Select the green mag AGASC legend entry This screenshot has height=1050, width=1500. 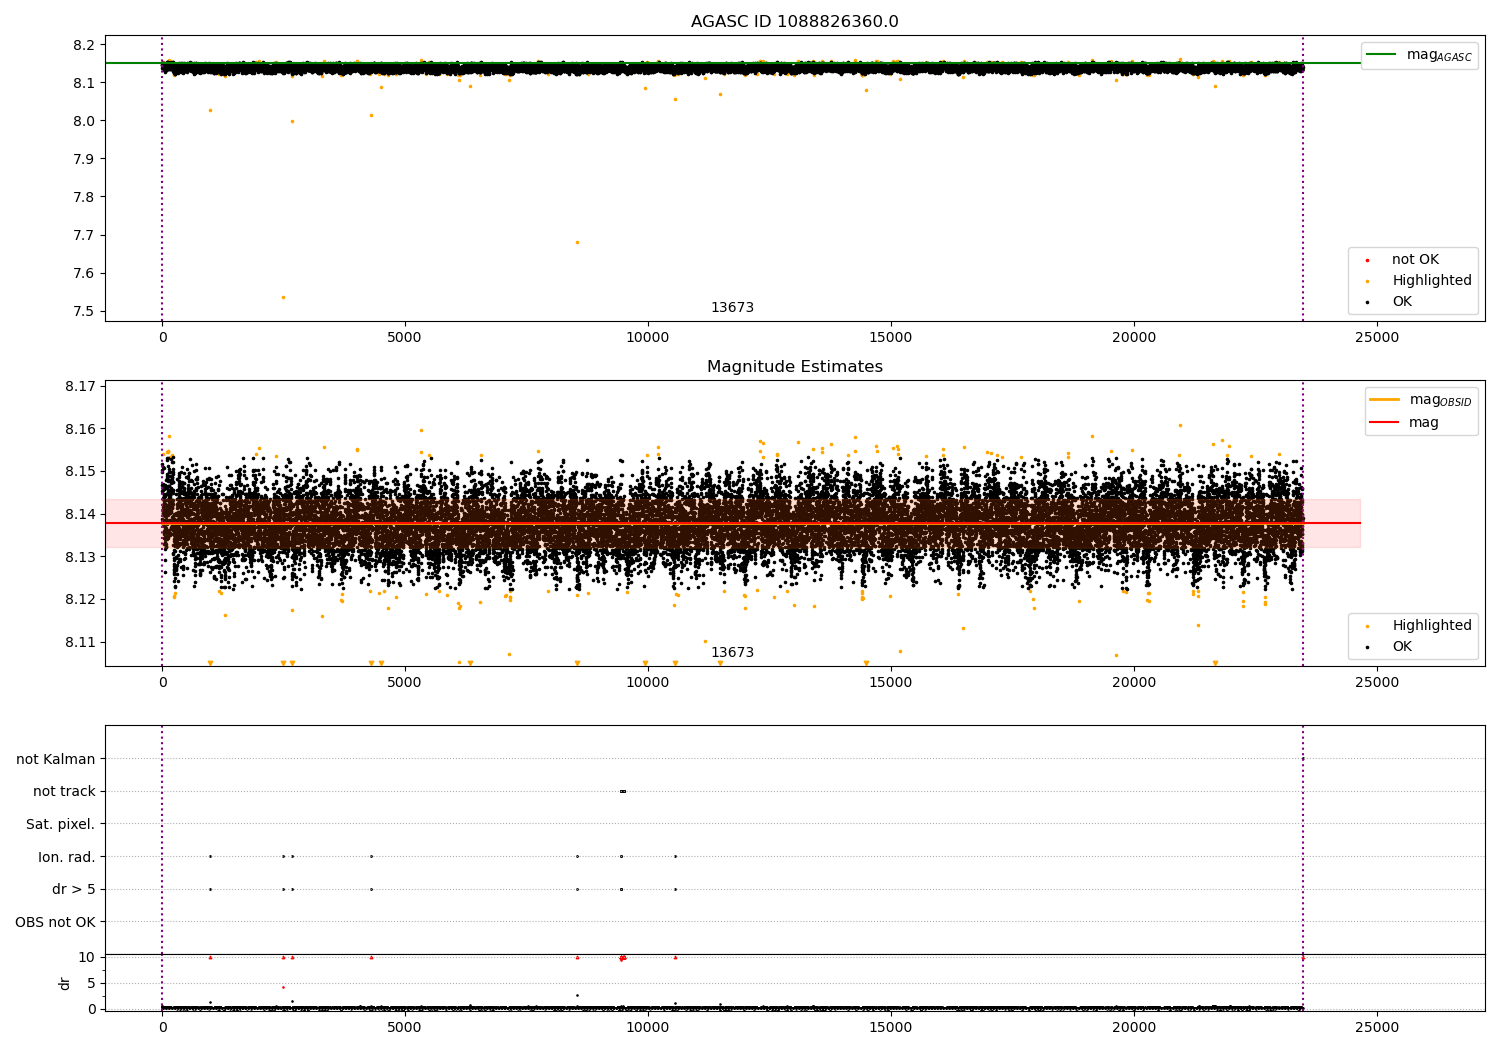coord(1419,55)
